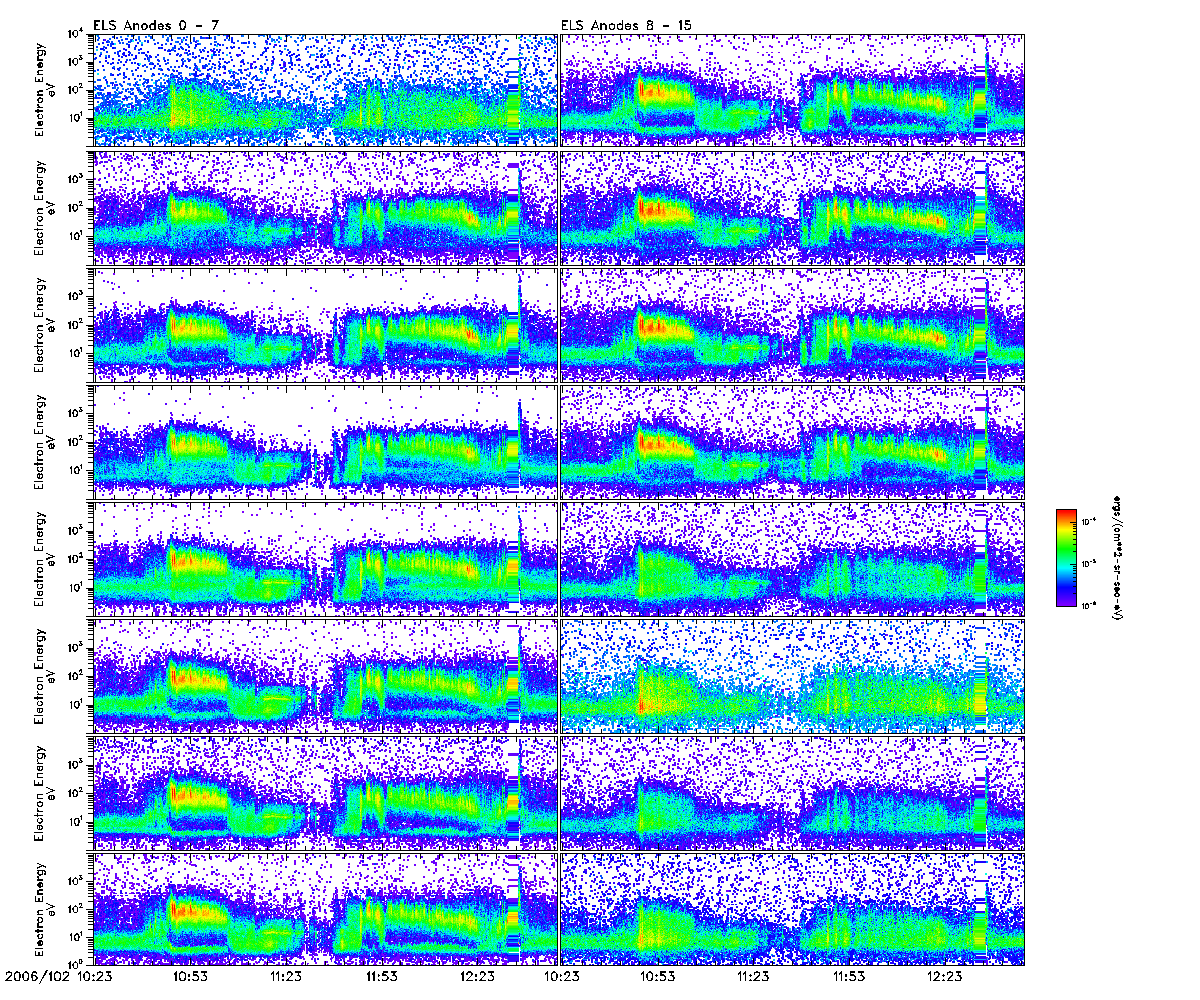Screen dimensions: 1200x1000
Task: Select the second spectrogram under ELS Anodes 0 - 7
Action: click(x=325, y=207)
